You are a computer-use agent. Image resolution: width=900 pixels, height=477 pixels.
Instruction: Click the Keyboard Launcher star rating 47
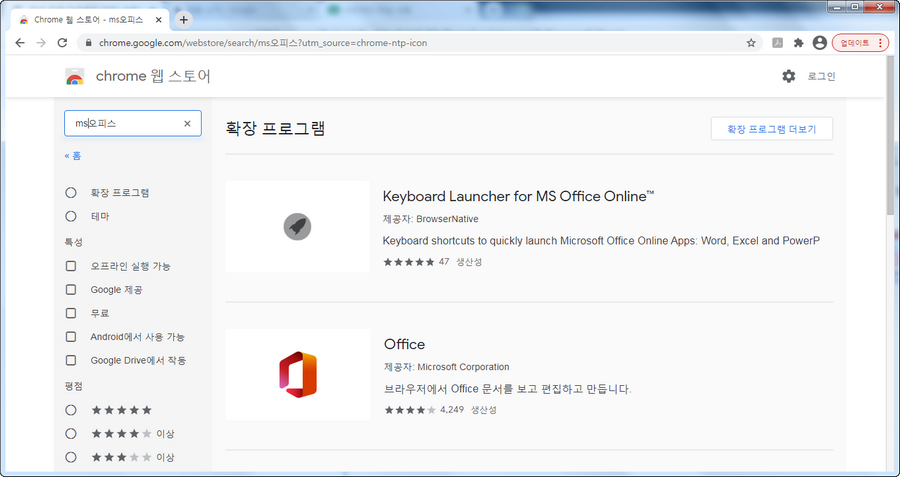tap(416, 262)
